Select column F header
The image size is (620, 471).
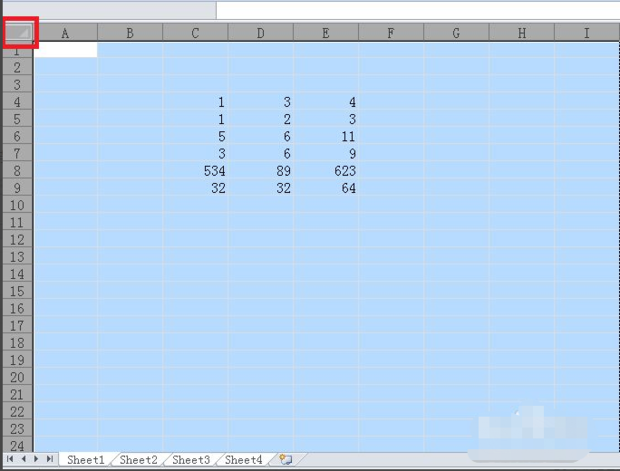391,33
